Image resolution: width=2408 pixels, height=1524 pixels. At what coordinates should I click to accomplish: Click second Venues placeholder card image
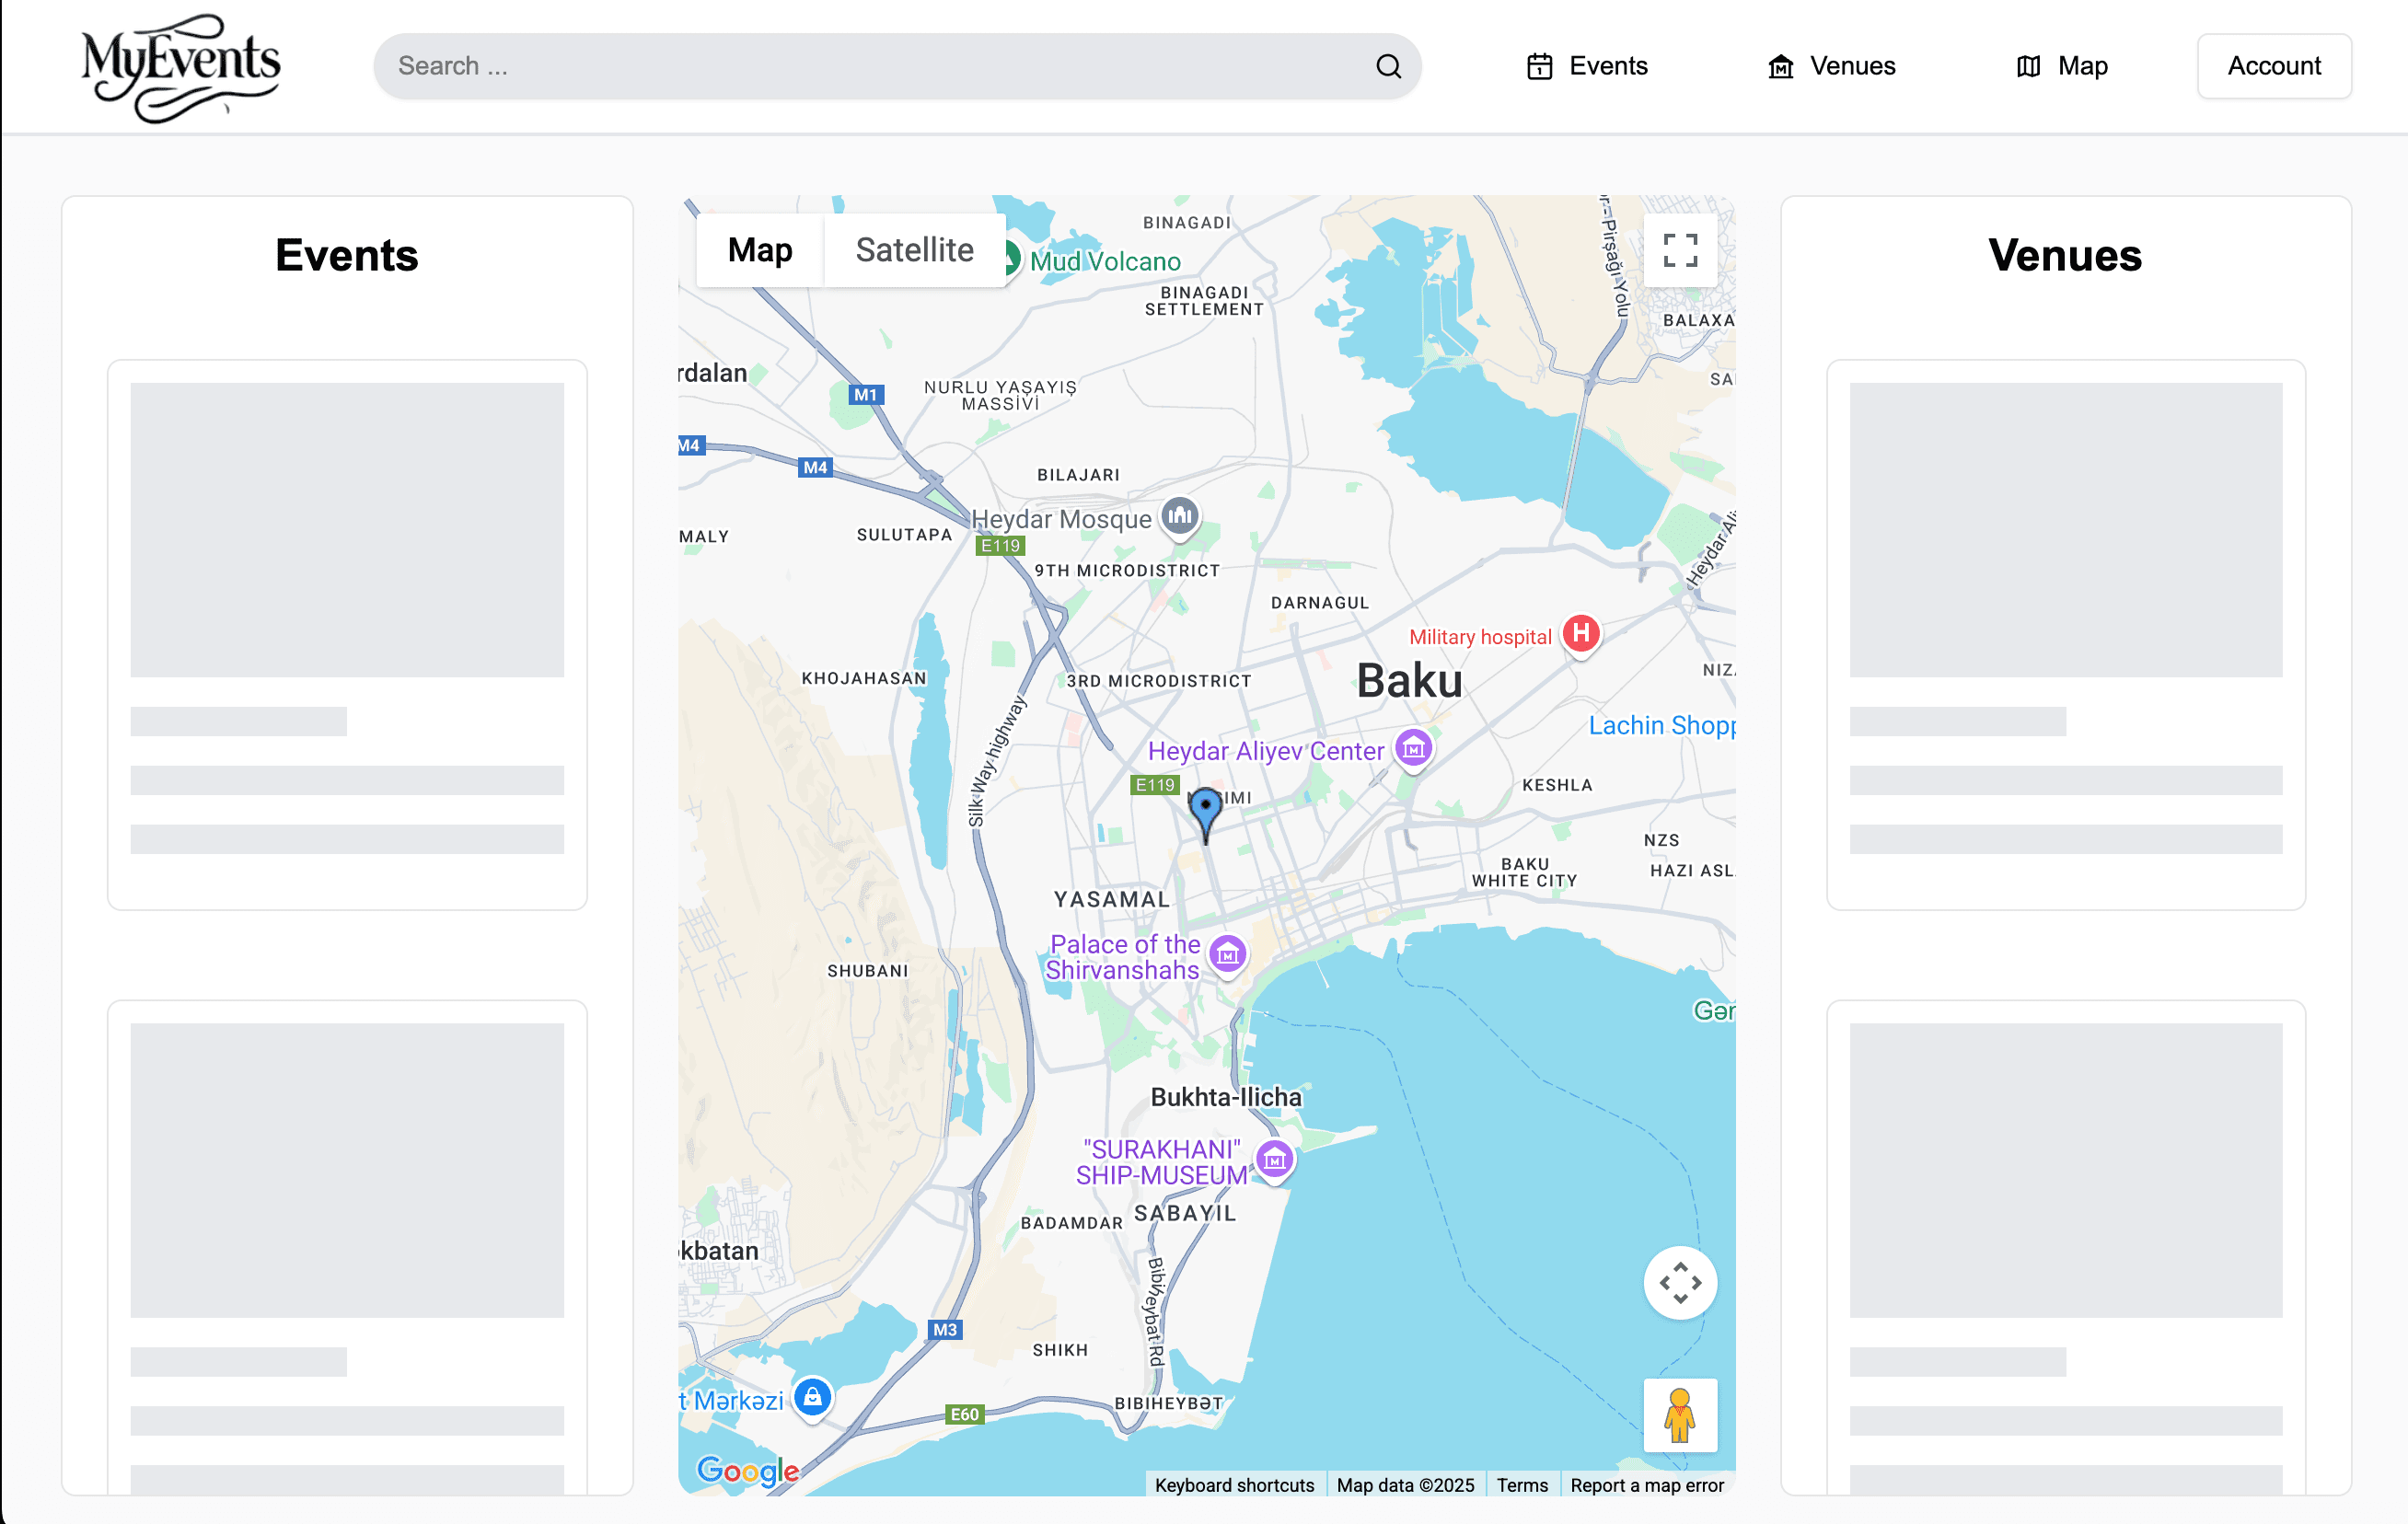pos(2066,1170)
